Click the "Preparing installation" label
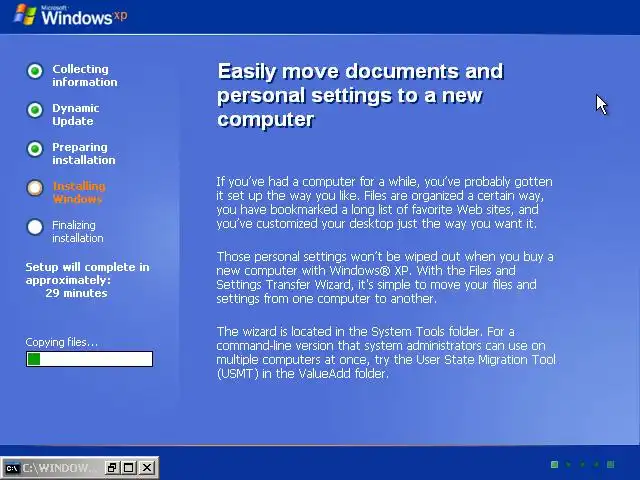 [84, 153]
